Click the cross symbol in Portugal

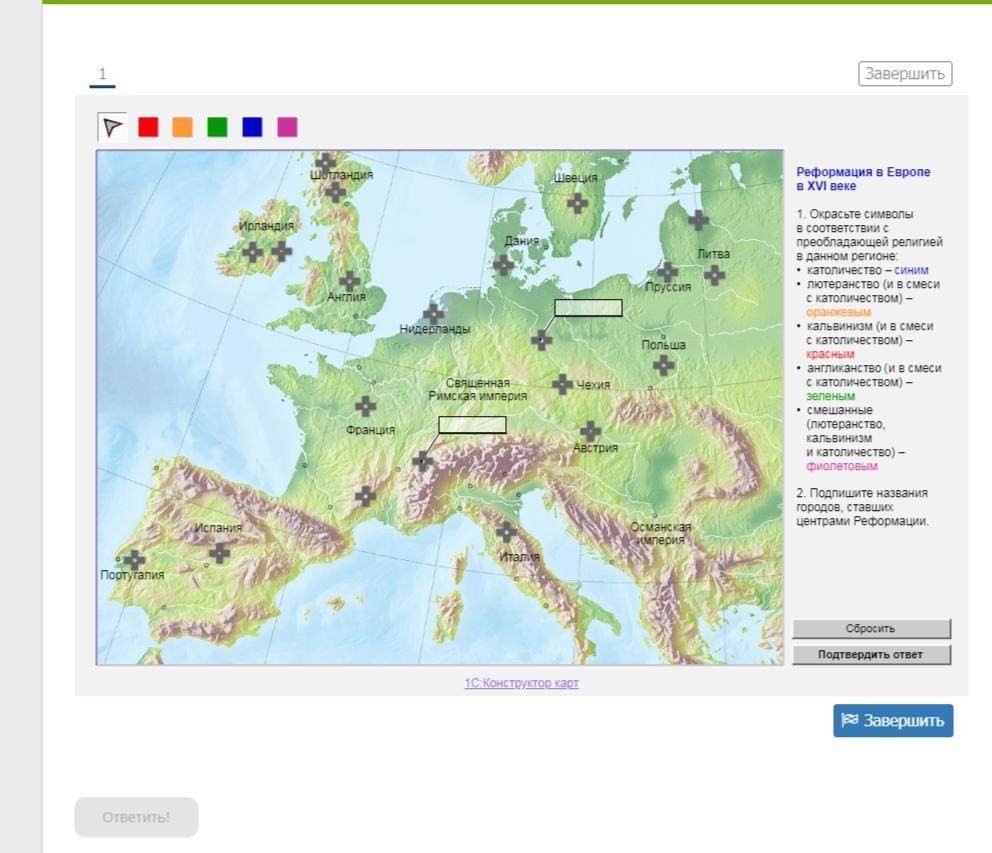(x=133, y=561)
